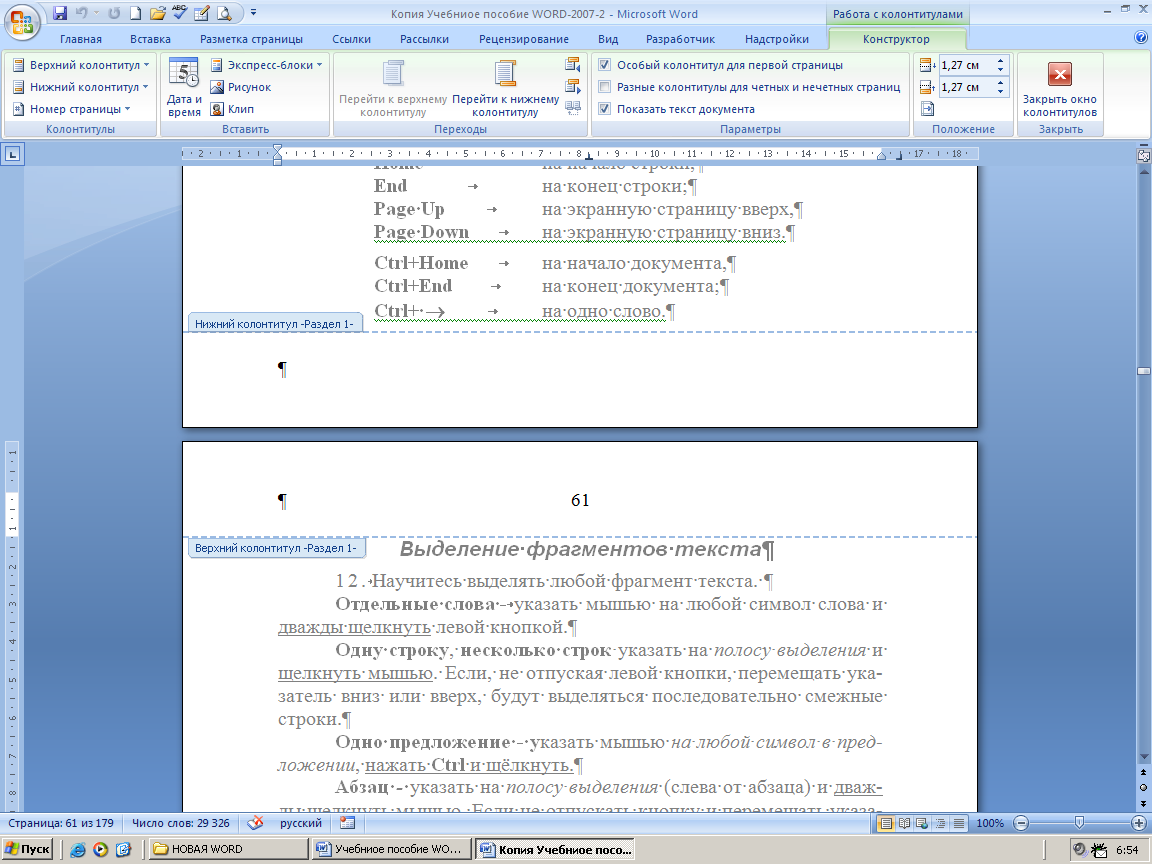The height and width of the screenshot is (864, 1152).
Task: Expand the Undo history arrow
Action: coord(96,13)
